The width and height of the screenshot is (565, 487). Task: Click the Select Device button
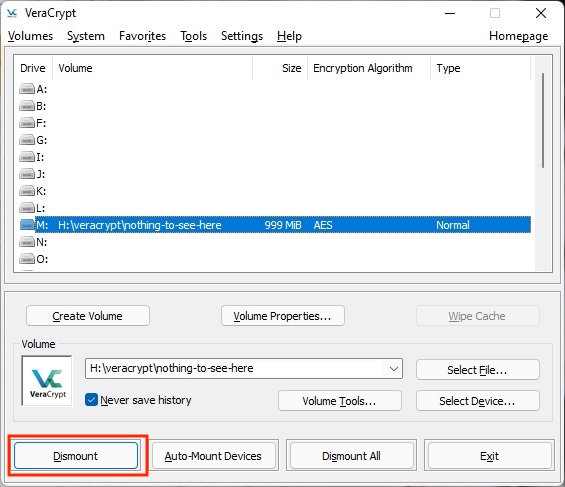coord(477,401)
